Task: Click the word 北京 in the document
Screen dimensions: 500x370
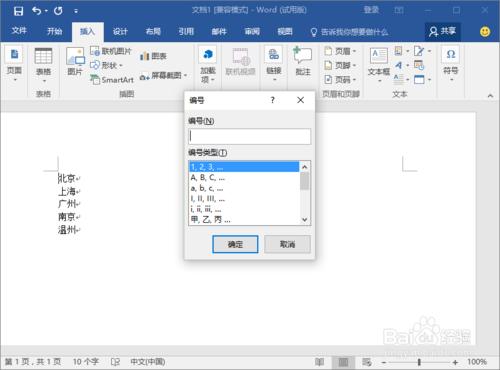Action: tap(67, 178)
